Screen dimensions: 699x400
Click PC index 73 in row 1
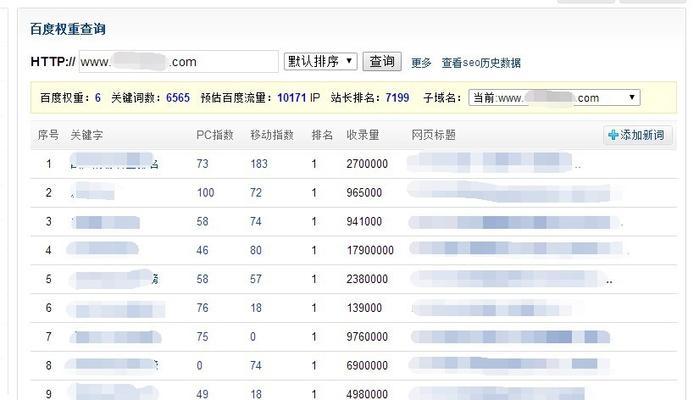pyautogui.click(x=202, y=164)
